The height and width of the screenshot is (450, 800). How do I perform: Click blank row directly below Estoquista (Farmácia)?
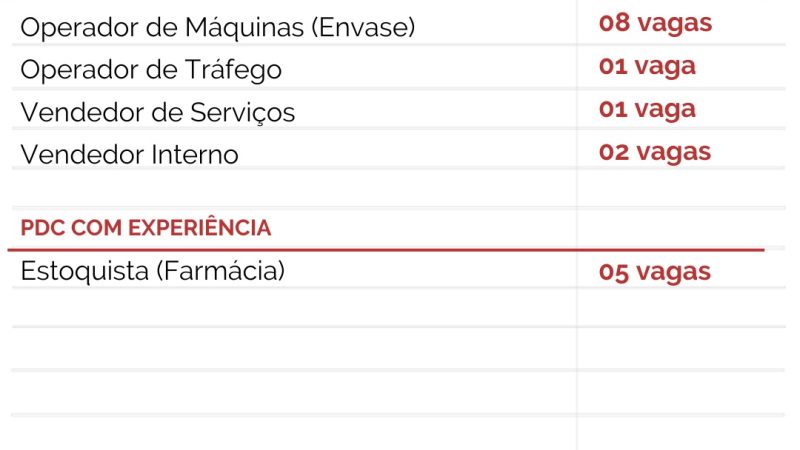(x=290, y=307)
